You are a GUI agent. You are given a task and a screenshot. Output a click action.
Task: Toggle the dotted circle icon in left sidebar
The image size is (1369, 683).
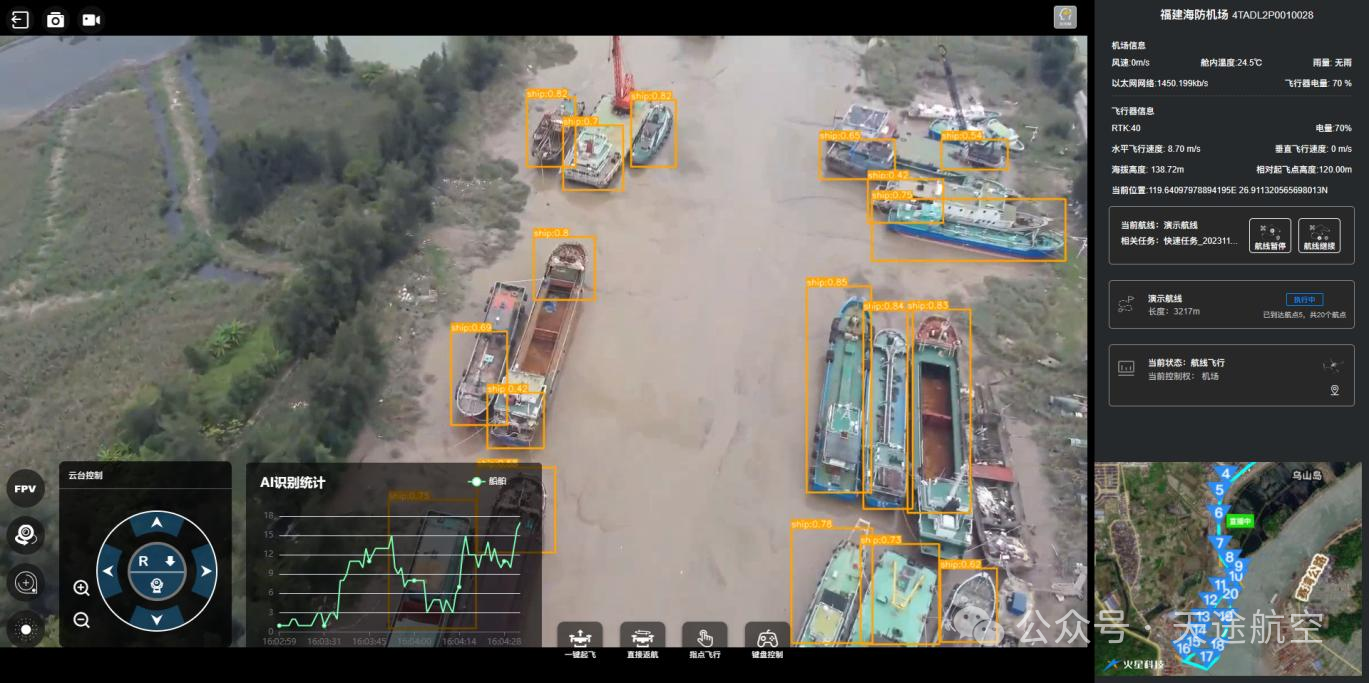tap(25, 629)
